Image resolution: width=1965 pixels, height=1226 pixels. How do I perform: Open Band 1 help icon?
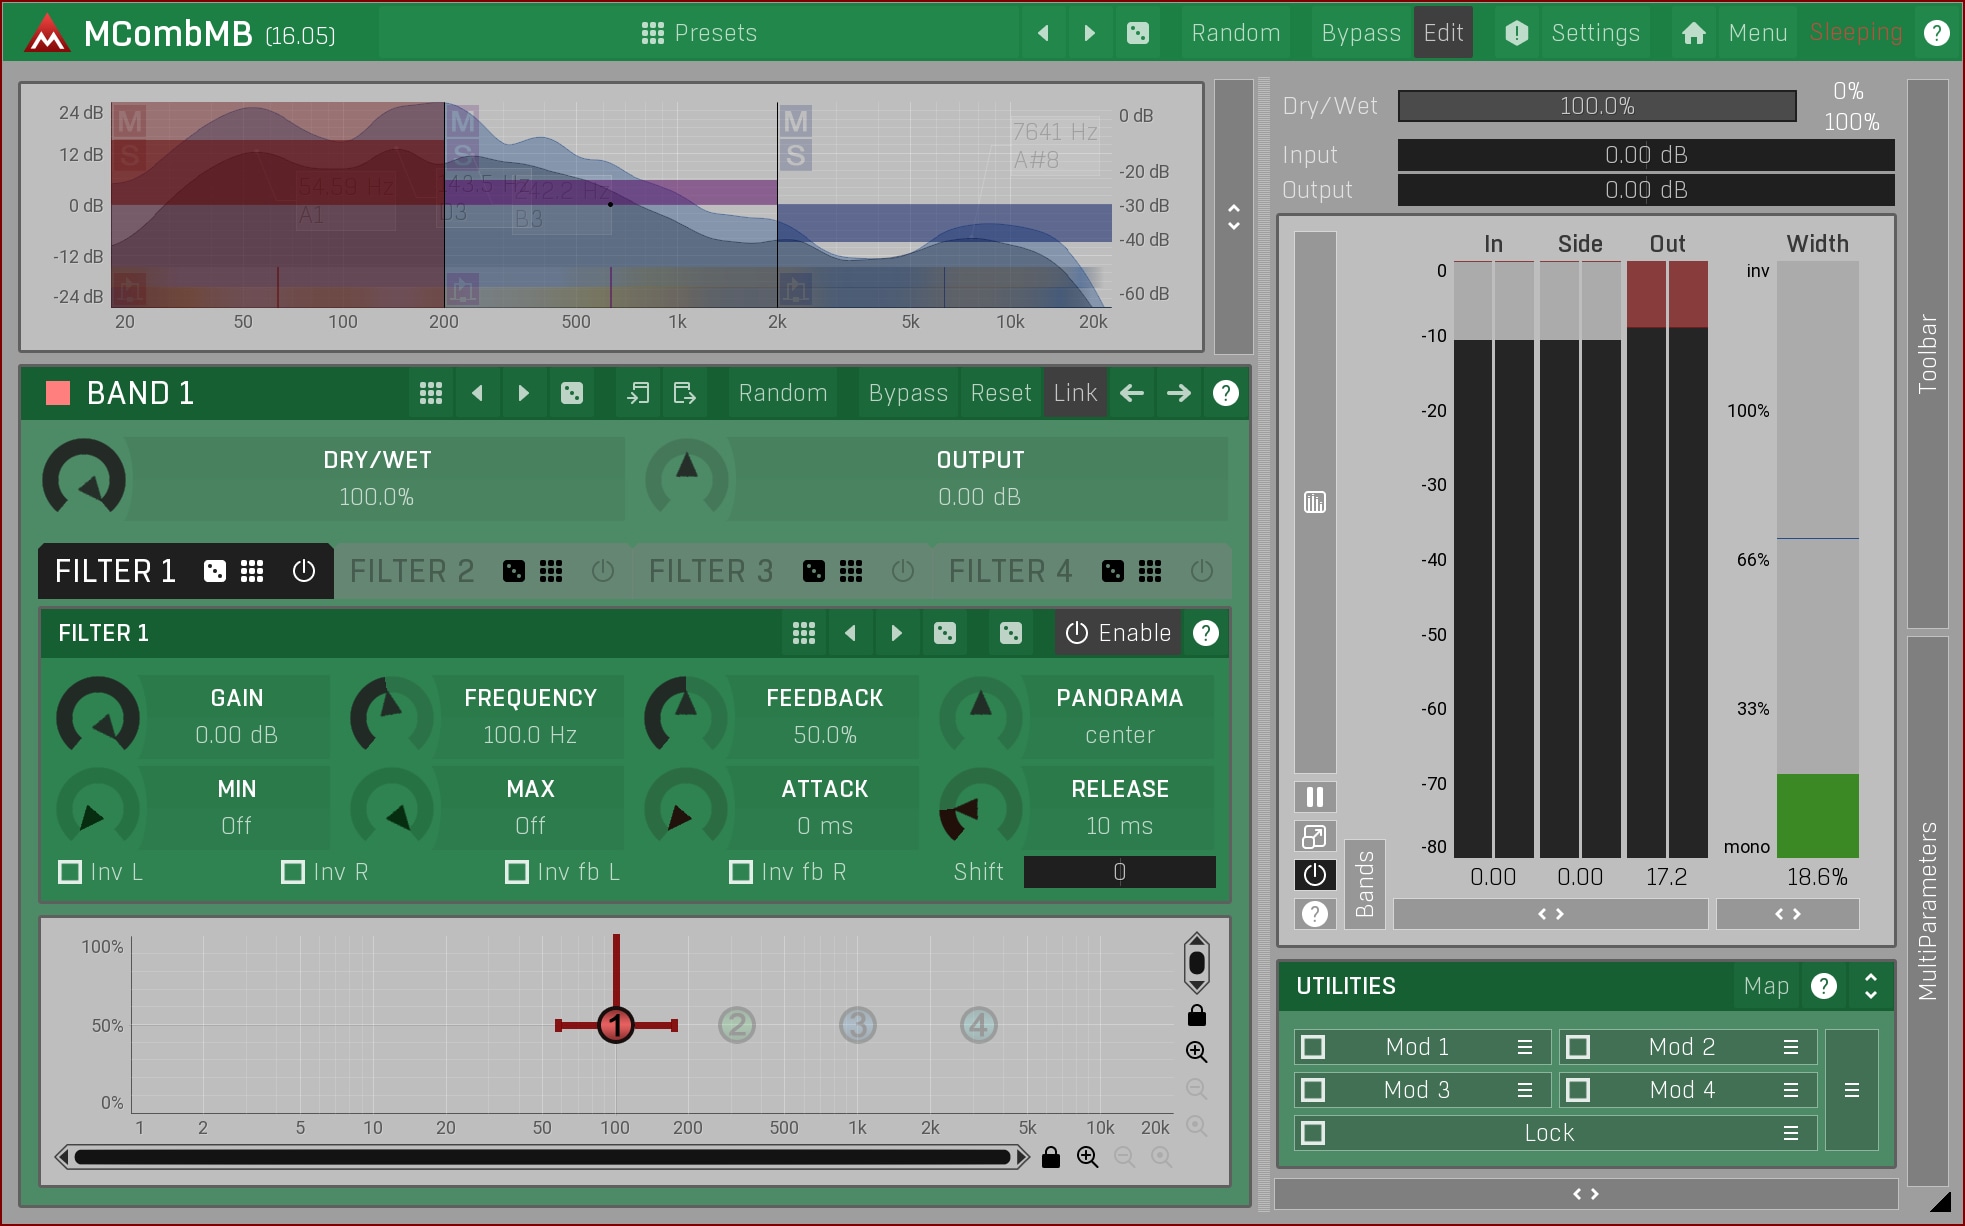[1225, 393]
